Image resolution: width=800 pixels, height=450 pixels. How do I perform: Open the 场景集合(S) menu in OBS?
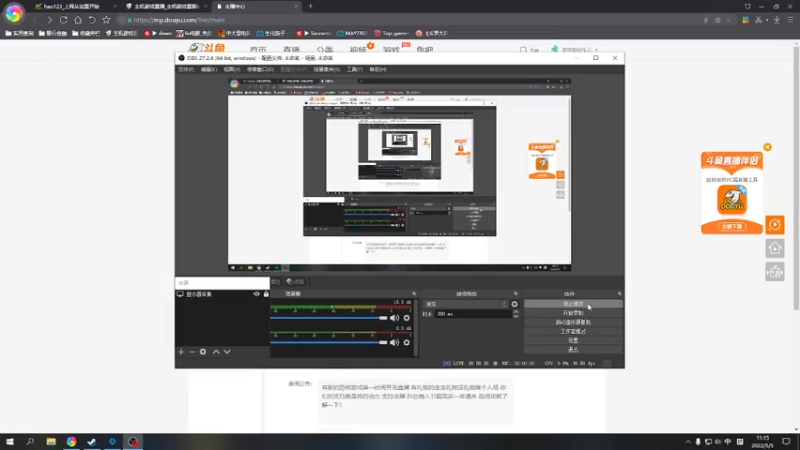click(x=327, y=69)
